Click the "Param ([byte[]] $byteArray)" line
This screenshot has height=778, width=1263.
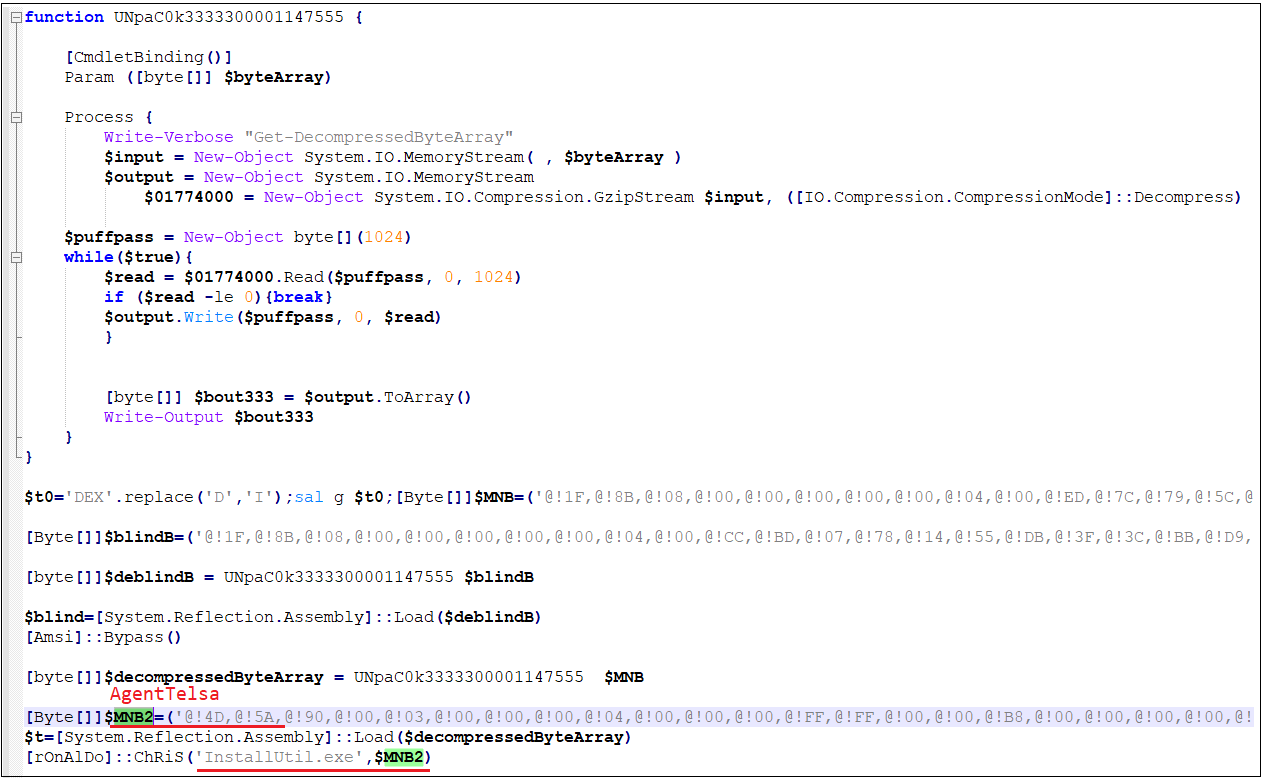pos(198,77)
